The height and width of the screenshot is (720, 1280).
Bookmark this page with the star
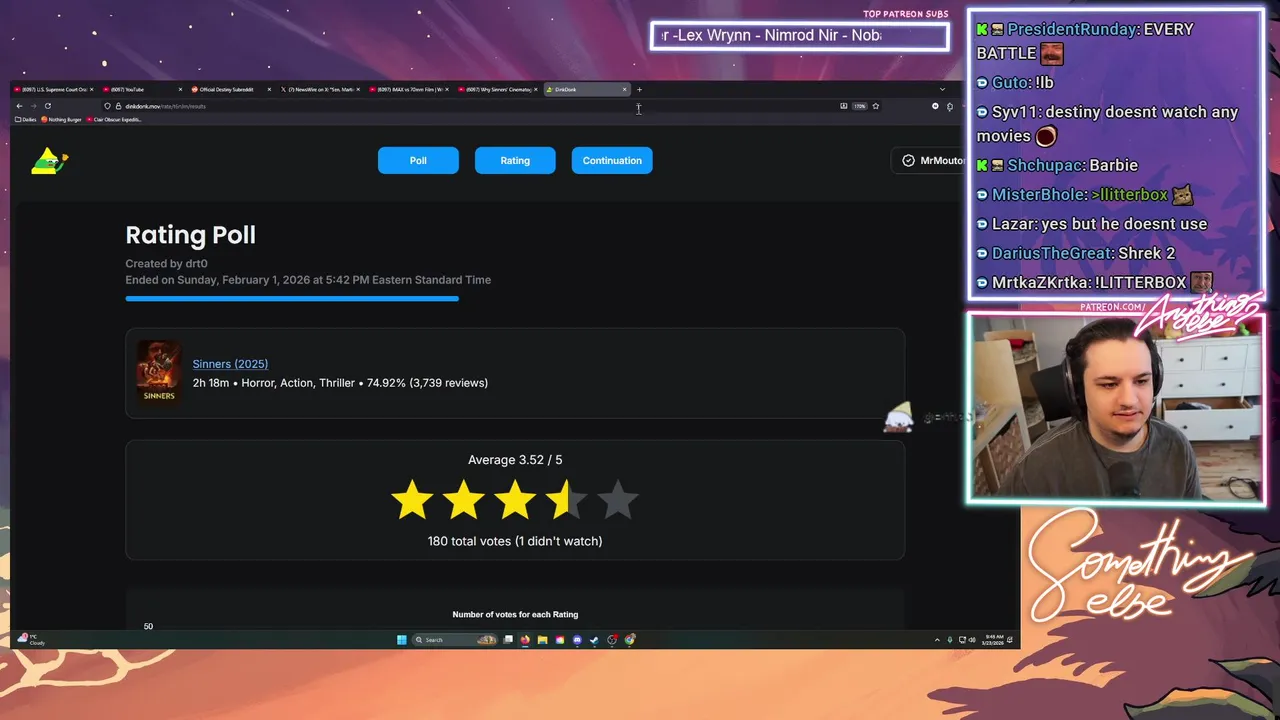point(875,106)
